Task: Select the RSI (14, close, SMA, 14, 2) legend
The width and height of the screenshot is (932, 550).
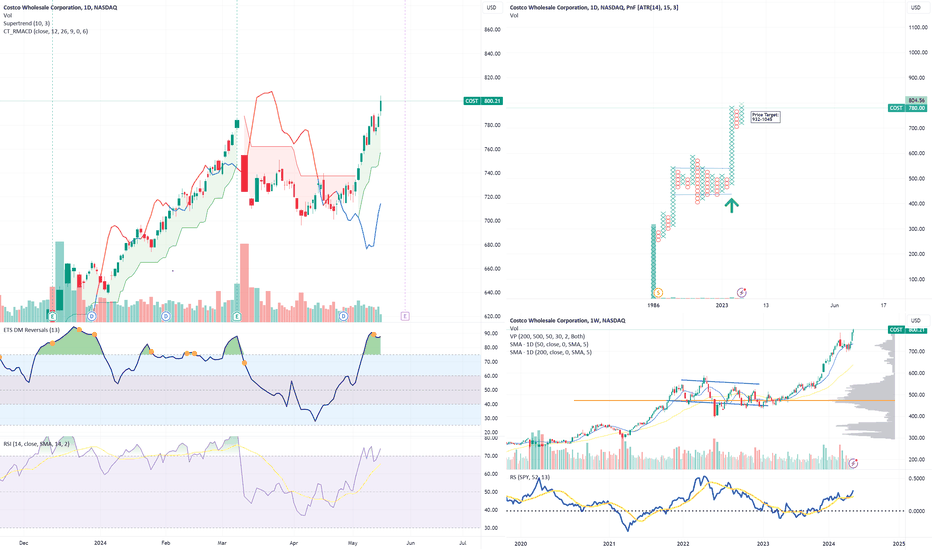Action: 36,444
